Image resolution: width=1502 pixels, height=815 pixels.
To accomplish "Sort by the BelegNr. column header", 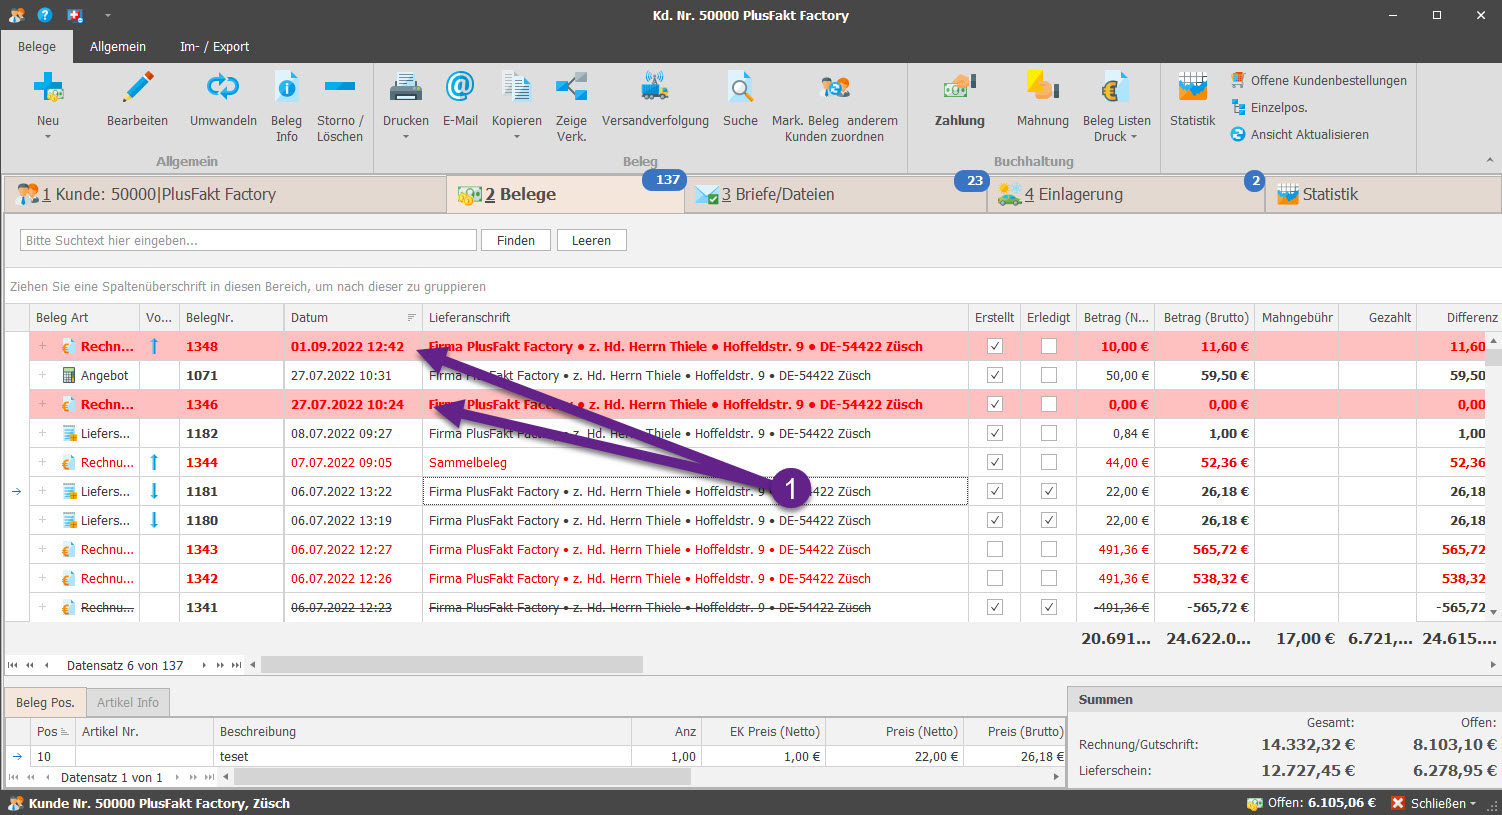I will pyautogui.click(x=231, y=317).
